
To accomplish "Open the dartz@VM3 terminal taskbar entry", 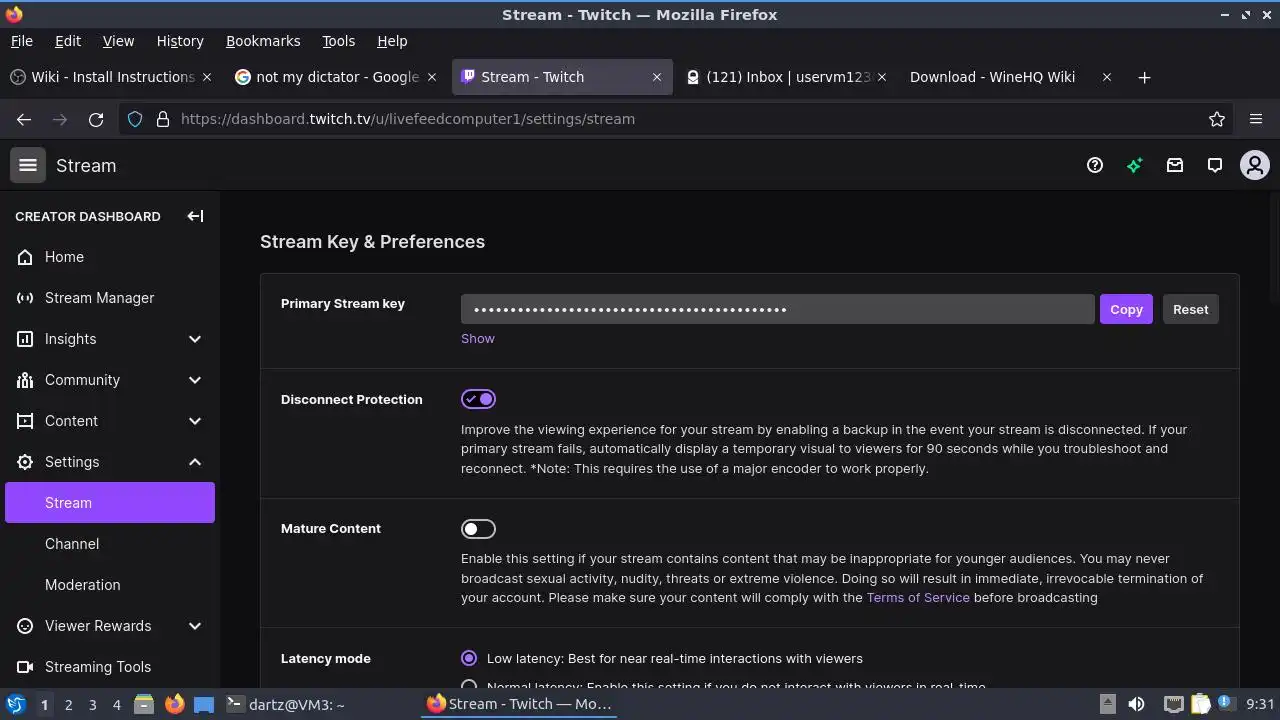I will (x=318, y=704).
